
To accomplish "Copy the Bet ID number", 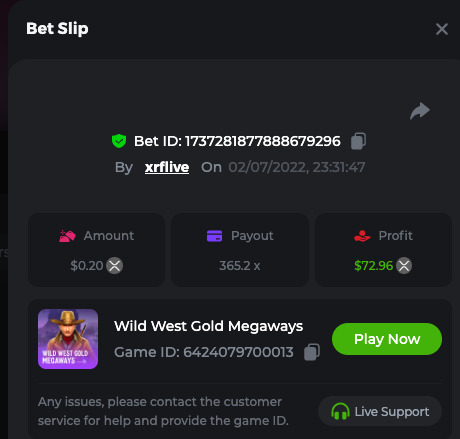I will [x=358, y=141].
